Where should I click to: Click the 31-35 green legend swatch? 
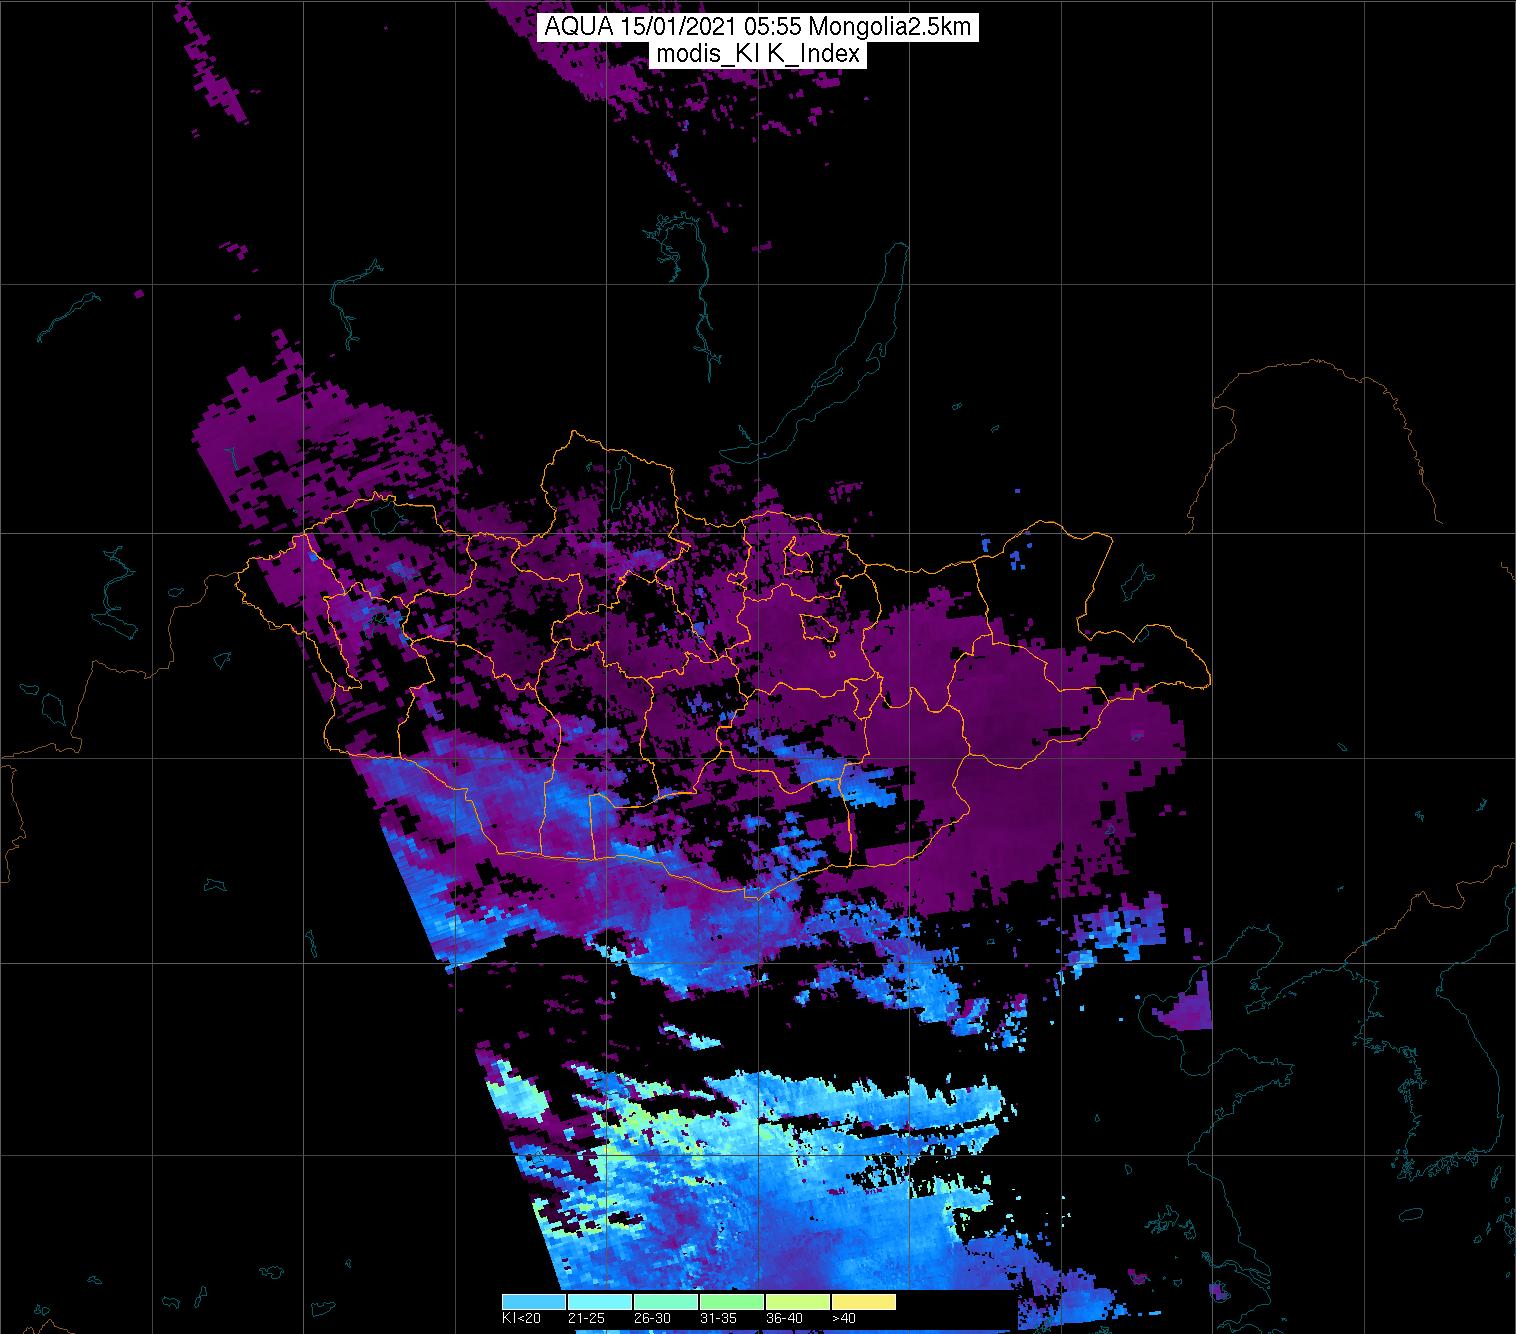[731, 1302]
